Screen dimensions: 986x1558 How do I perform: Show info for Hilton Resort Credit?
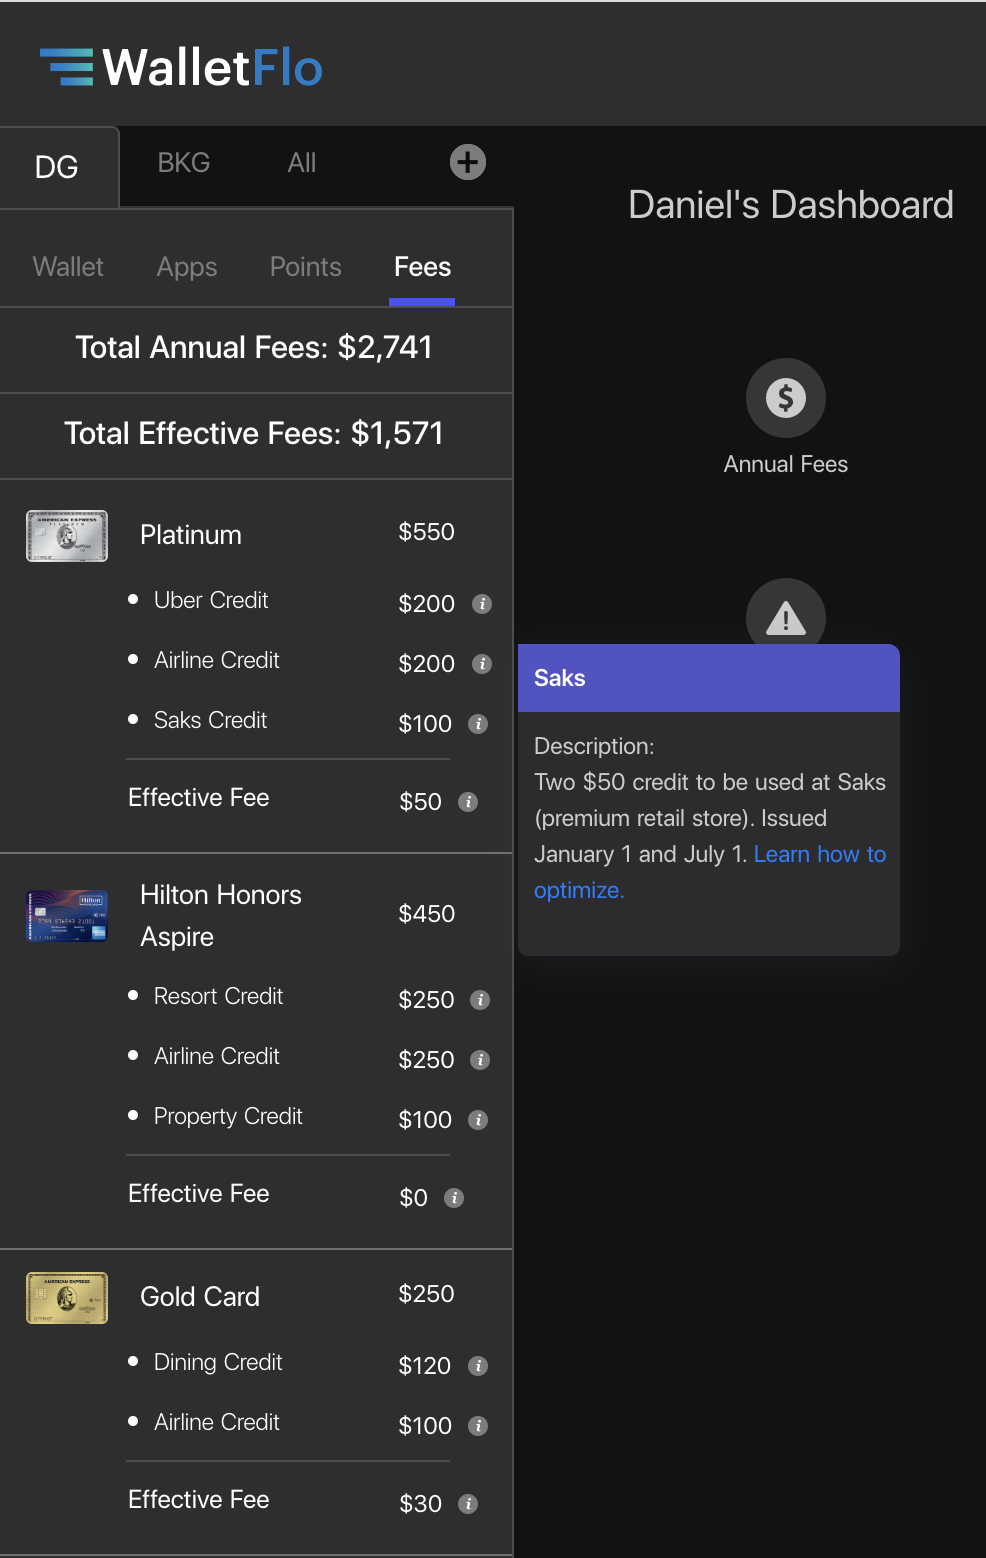(x=480, y=1000)
